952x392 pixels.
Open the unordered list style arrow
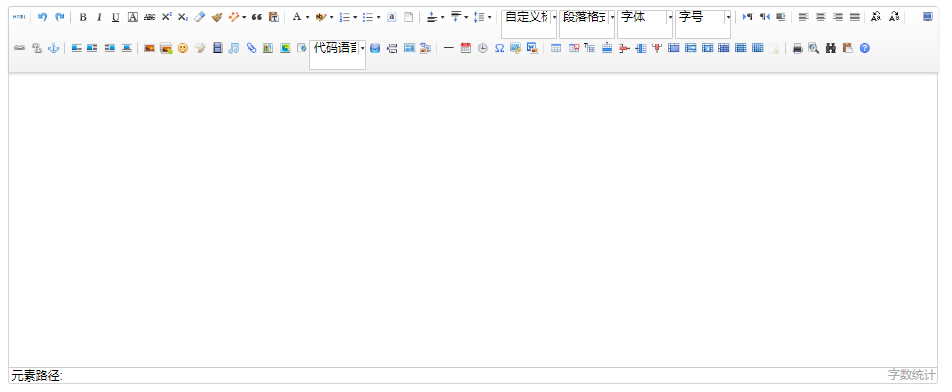(378, 17)
